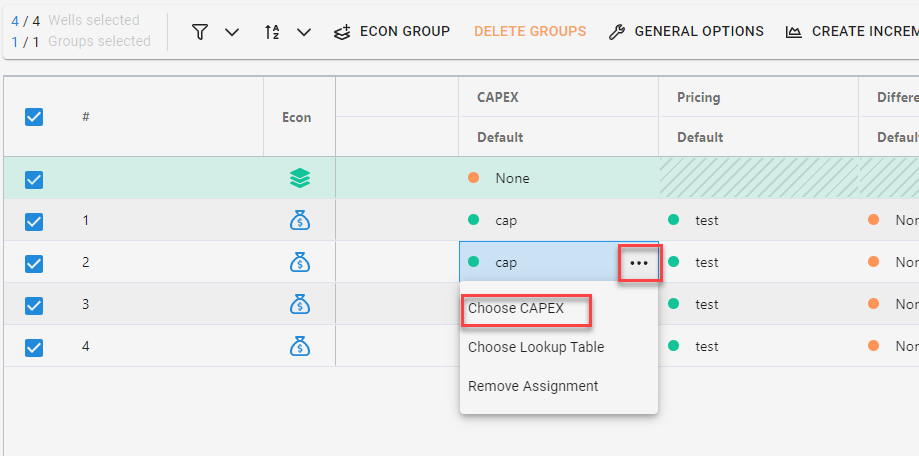919x456 pixels.
Task: Uncheck the checkbox for well 1
Action: pyautogui.click(x=34, y=221)
